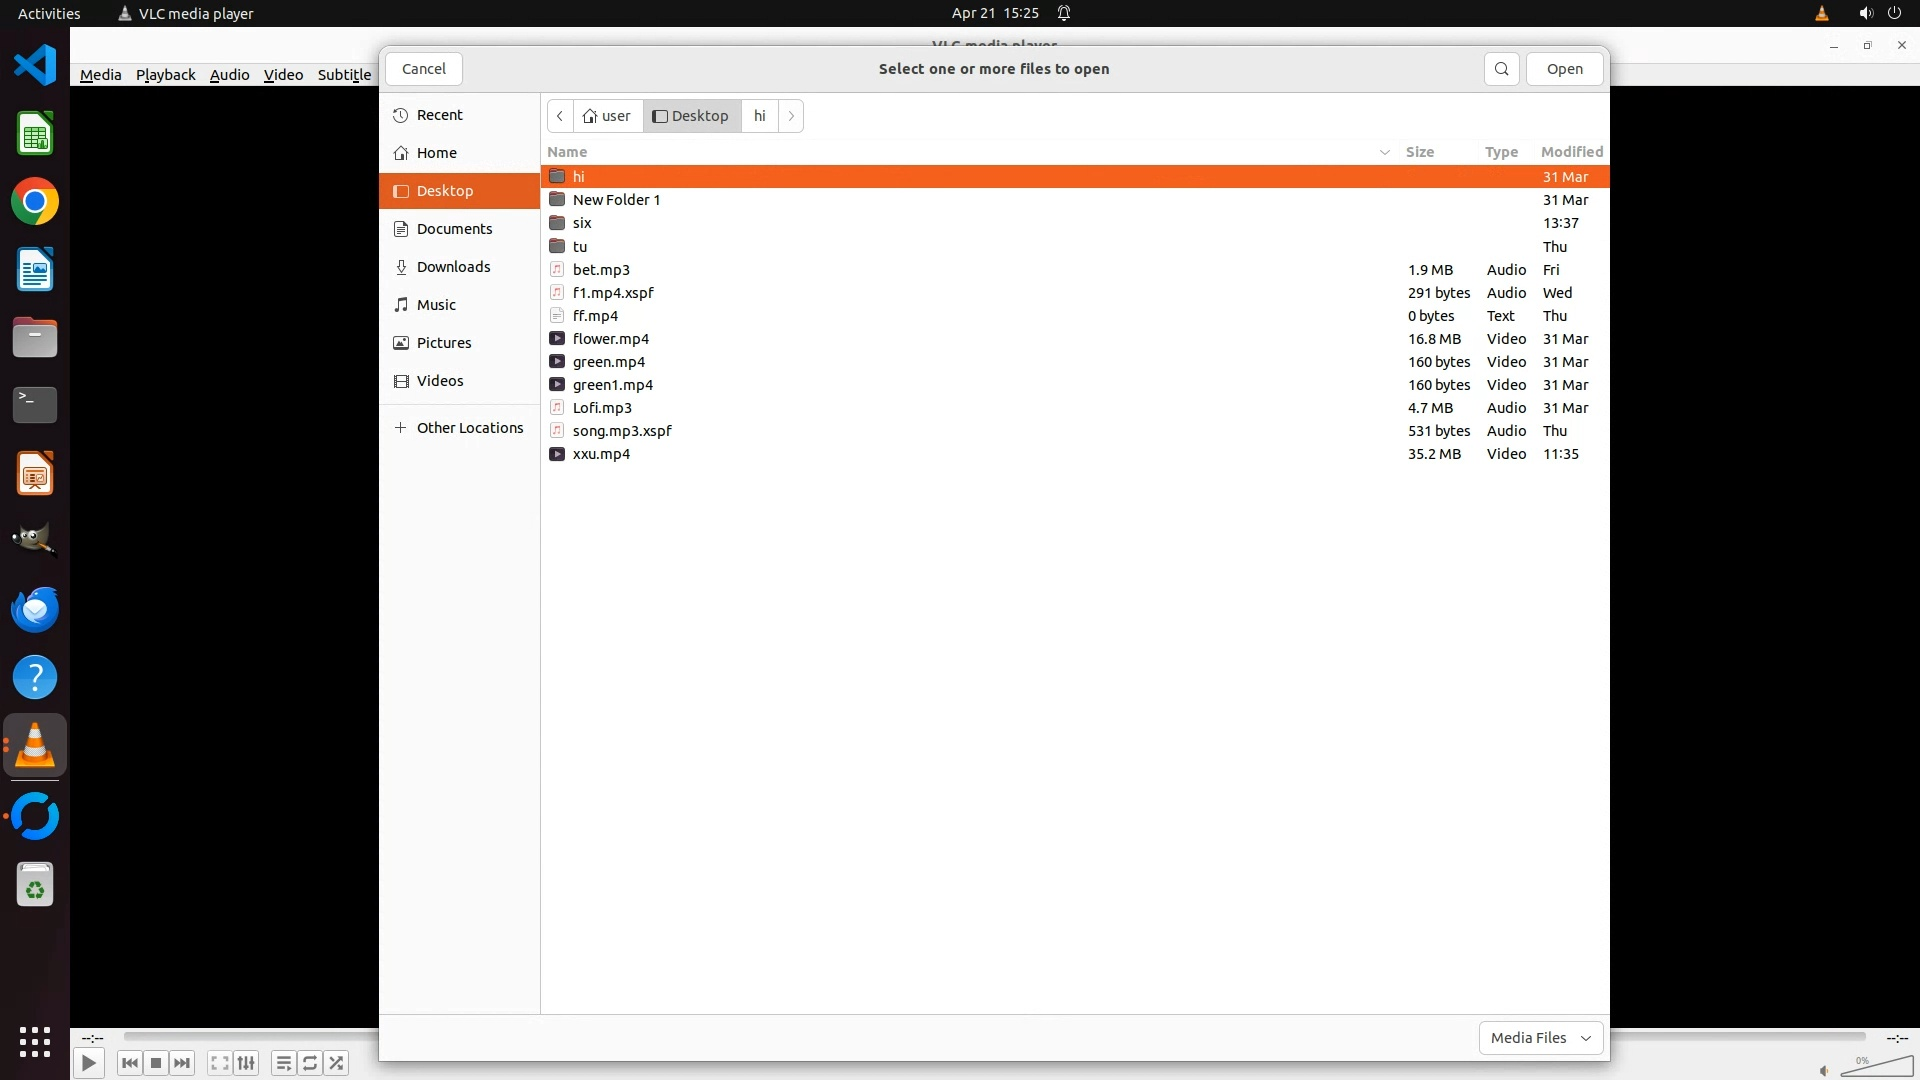1920x1080 pixels.
Task: Go back with path bar left chevron
Action: point(560,116)
